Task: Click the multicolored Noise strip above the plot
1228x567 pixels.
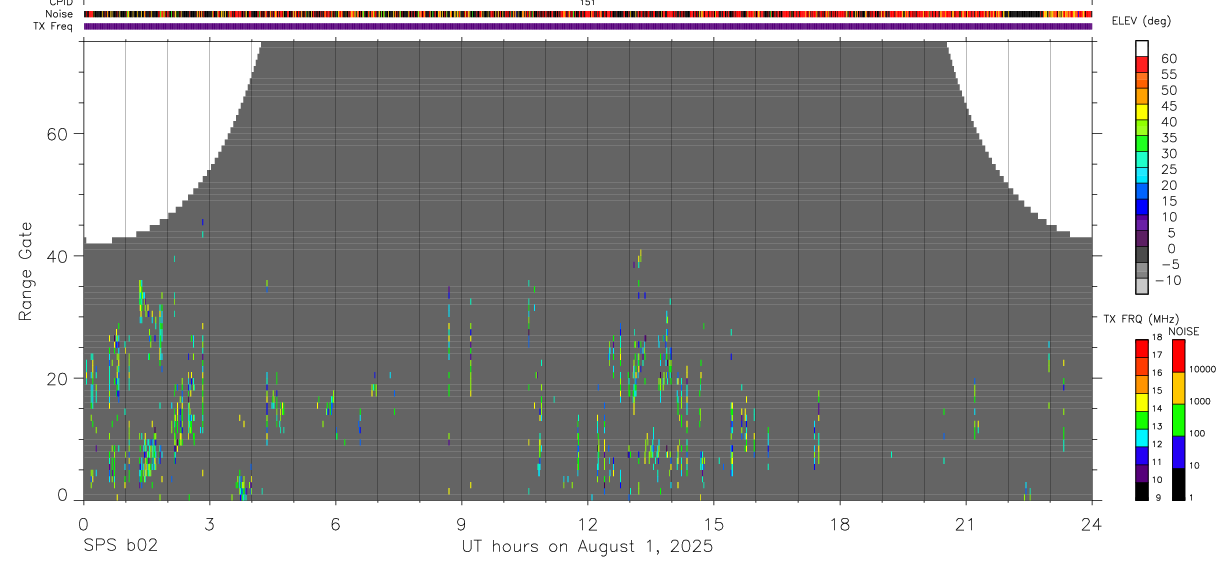Action: pyautogui.click(x=588, y=14)
